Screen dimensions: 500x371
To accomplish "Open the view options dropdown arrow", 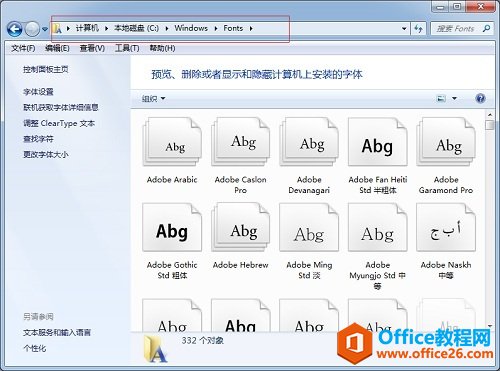I will tap(454, 98).
